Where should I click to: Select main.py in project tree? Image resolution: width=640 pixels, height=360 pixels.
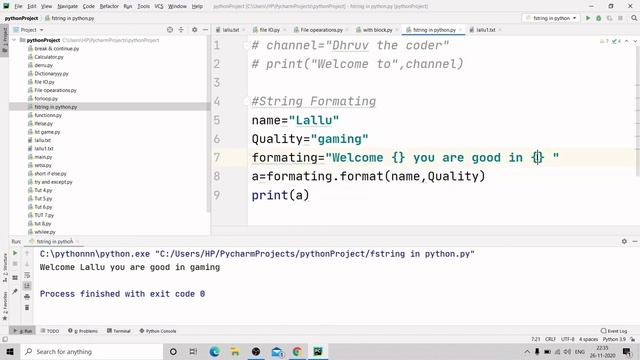coord(43,157)
